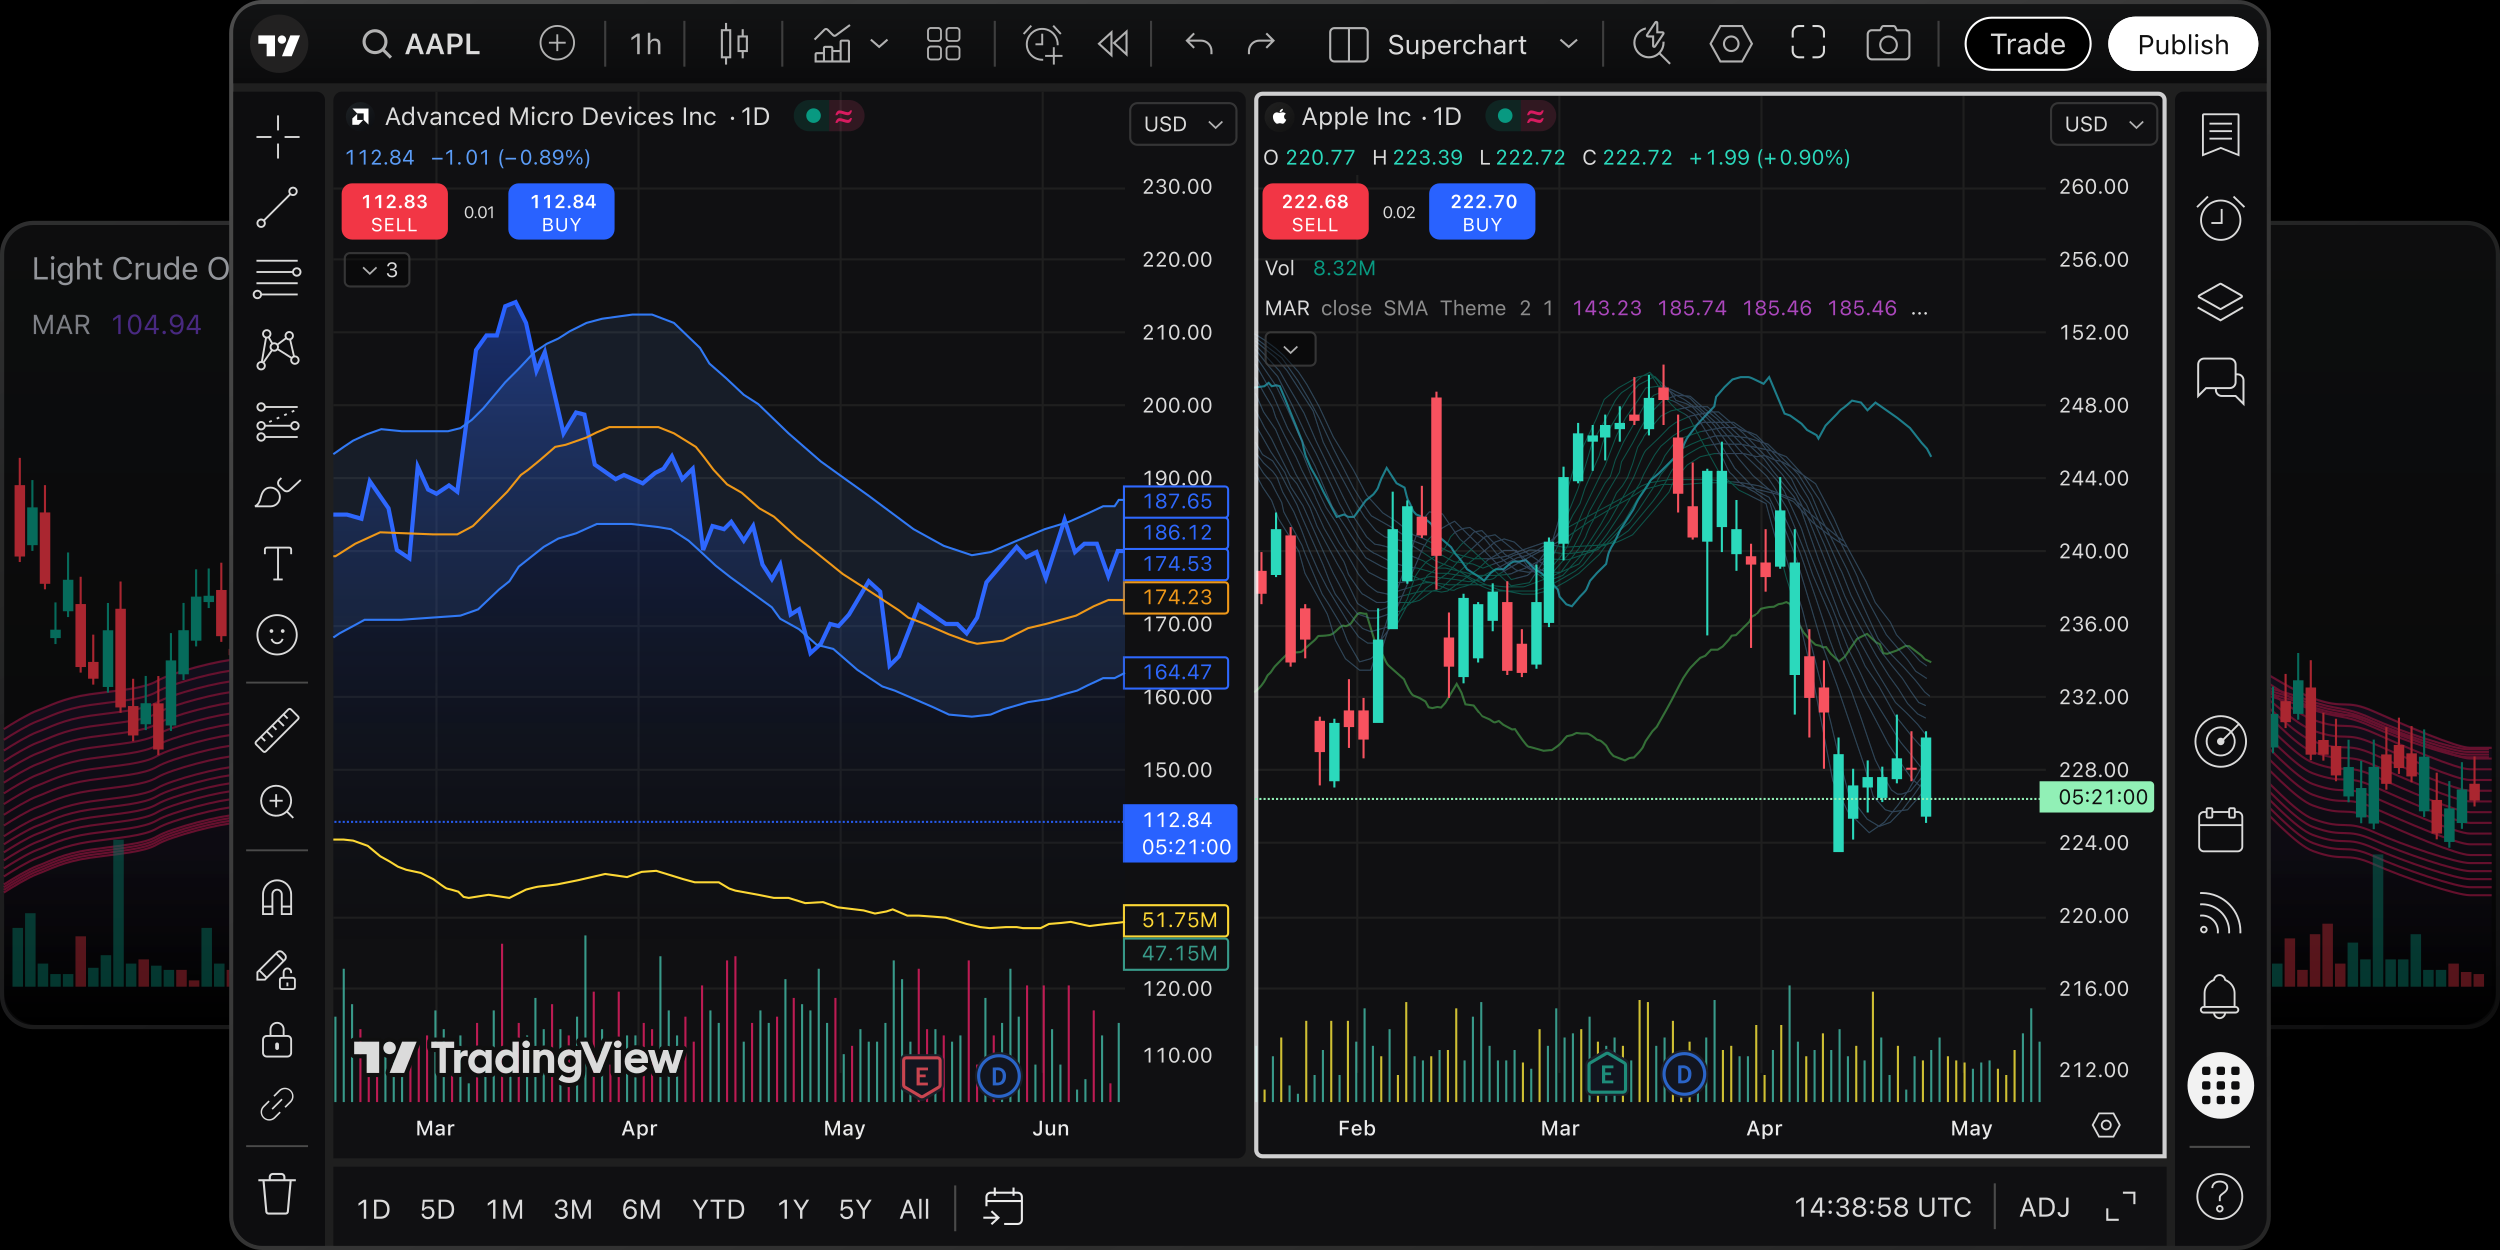Viewport: 2500px width, 1250px height.
Task: Open the calendar panel on the right
Action: (x=2220, y=830)
